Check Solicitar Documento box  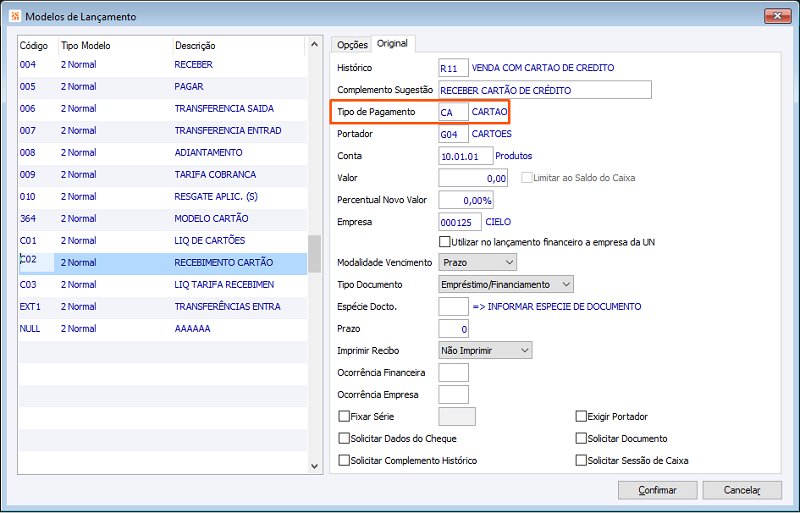point(581,438)
